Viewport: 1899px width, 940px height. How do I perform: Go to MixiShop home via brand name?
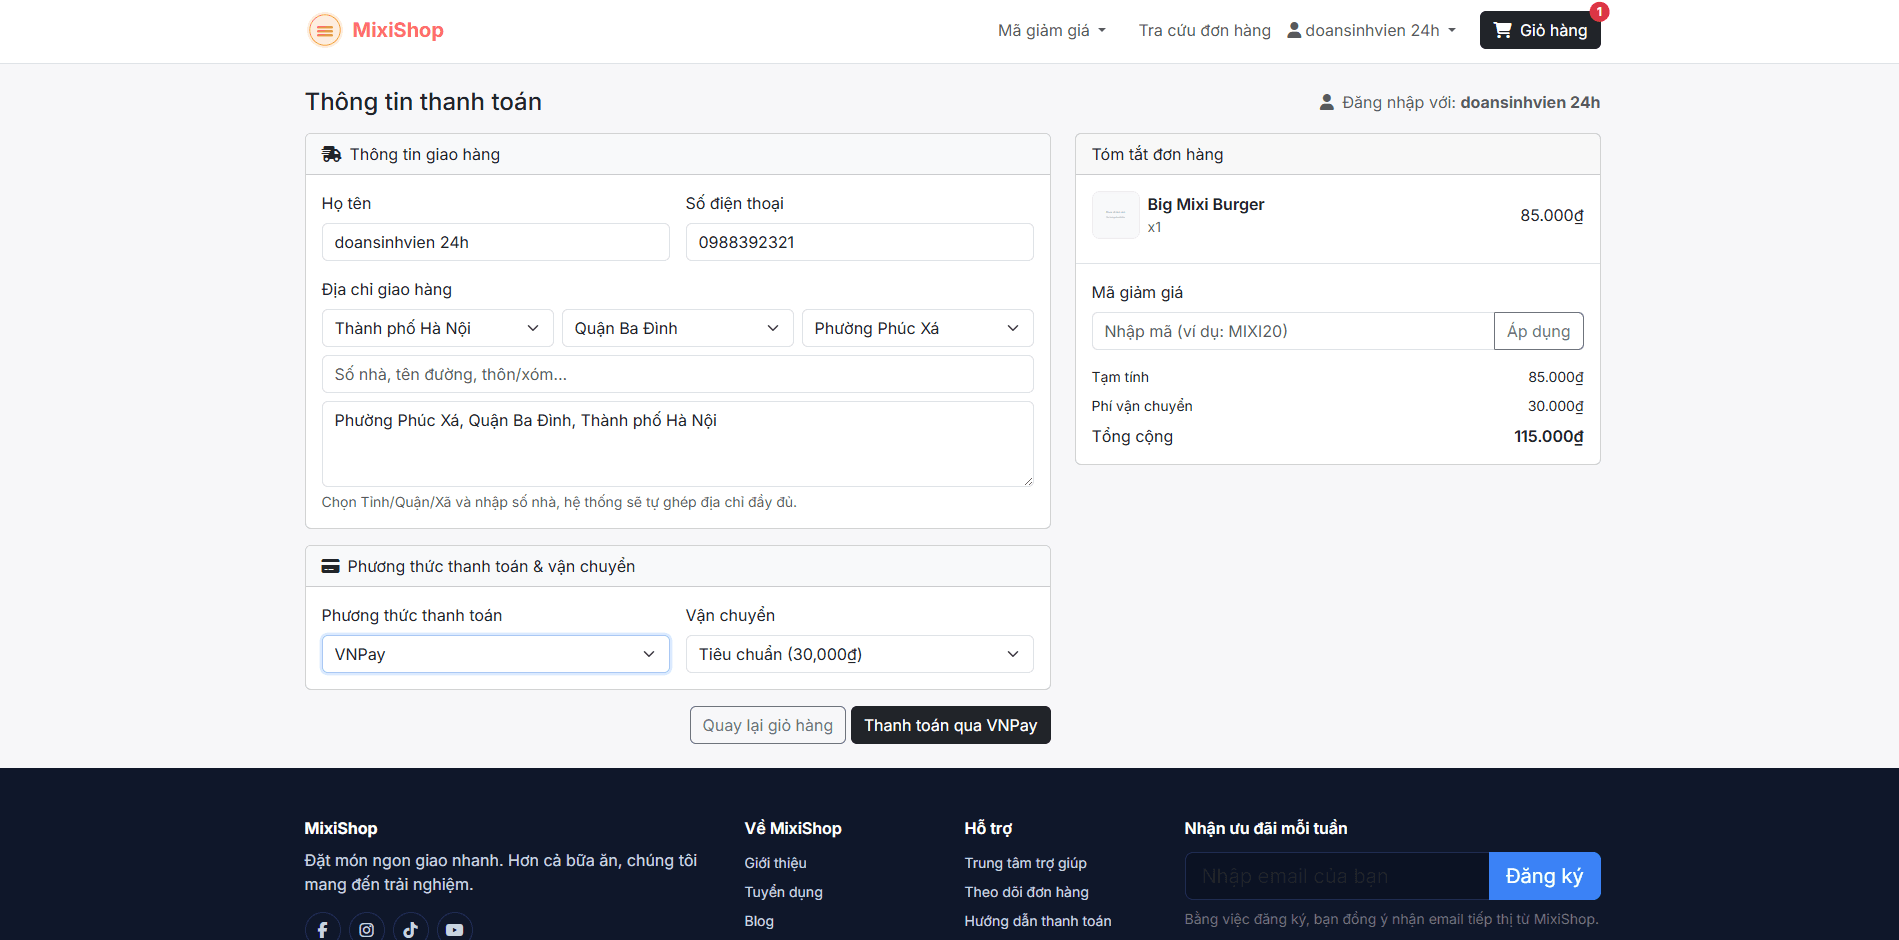pos(398,30)
